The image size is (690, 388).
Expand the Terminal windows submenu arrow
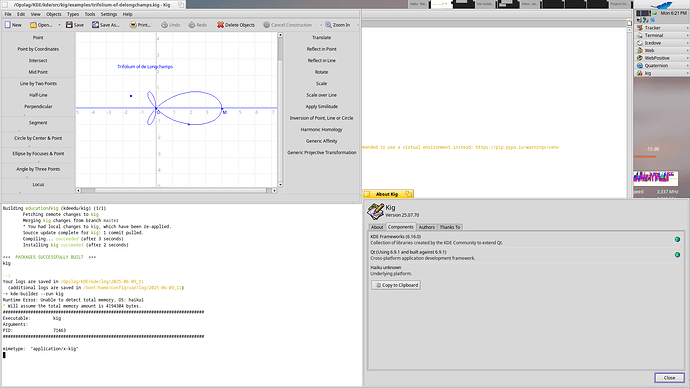pos(687,35)
